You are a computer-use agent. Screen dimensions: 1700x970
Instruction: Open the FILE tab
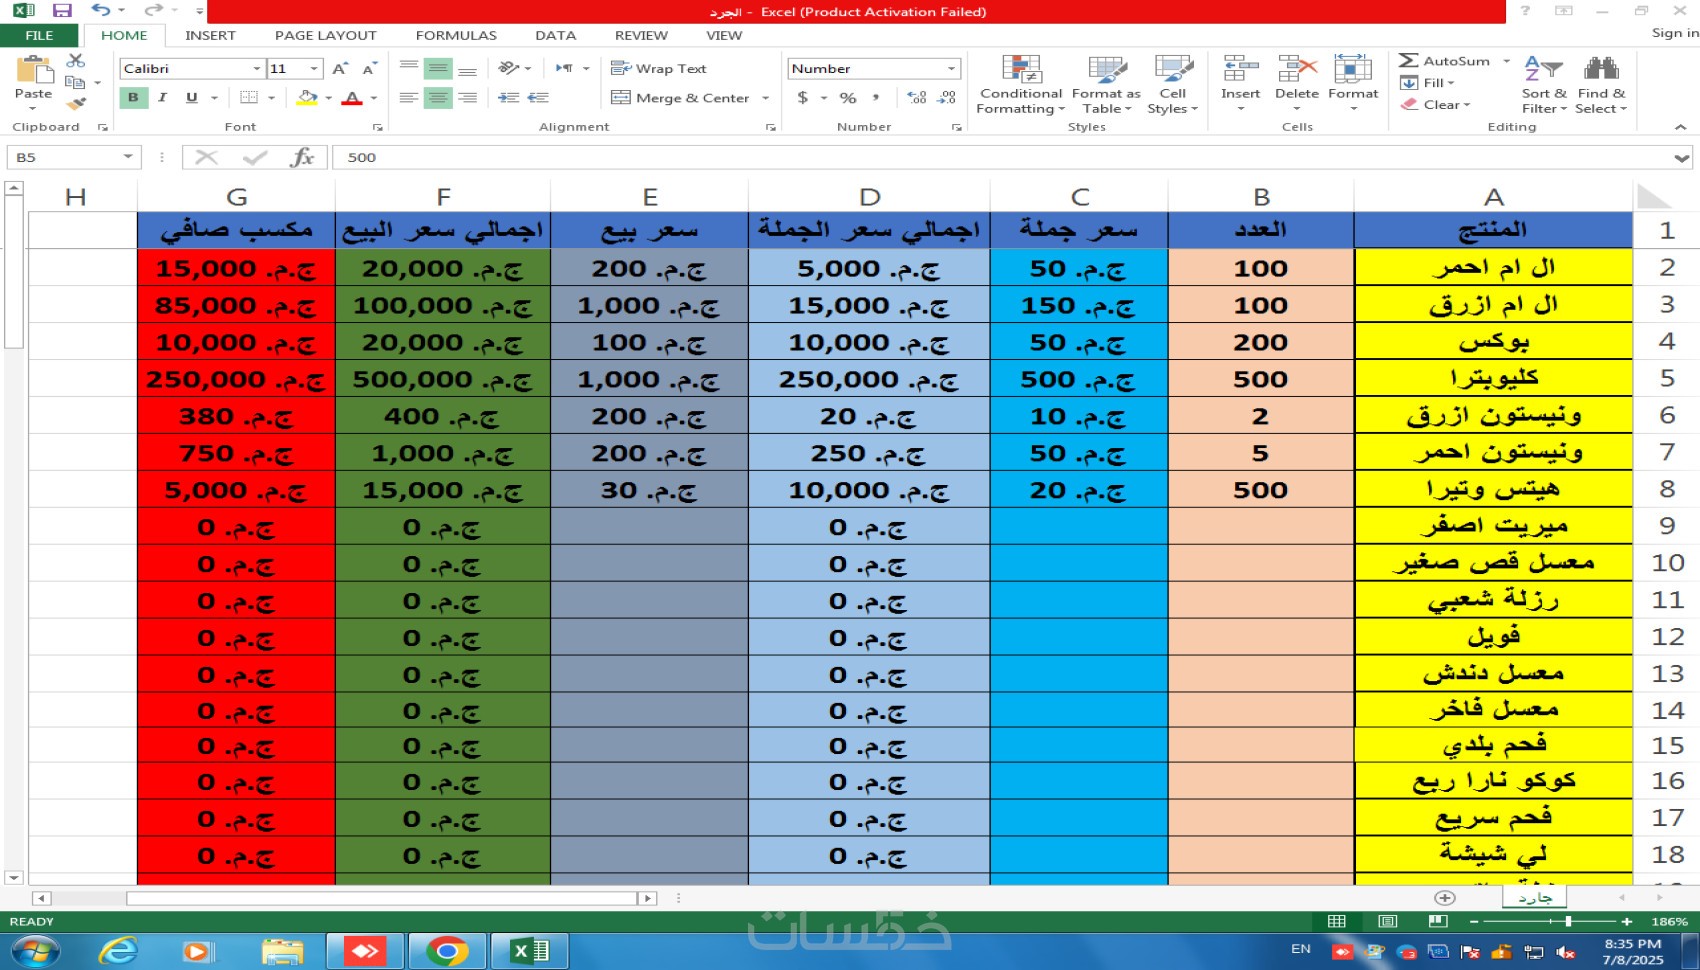(x=39, y=35)
